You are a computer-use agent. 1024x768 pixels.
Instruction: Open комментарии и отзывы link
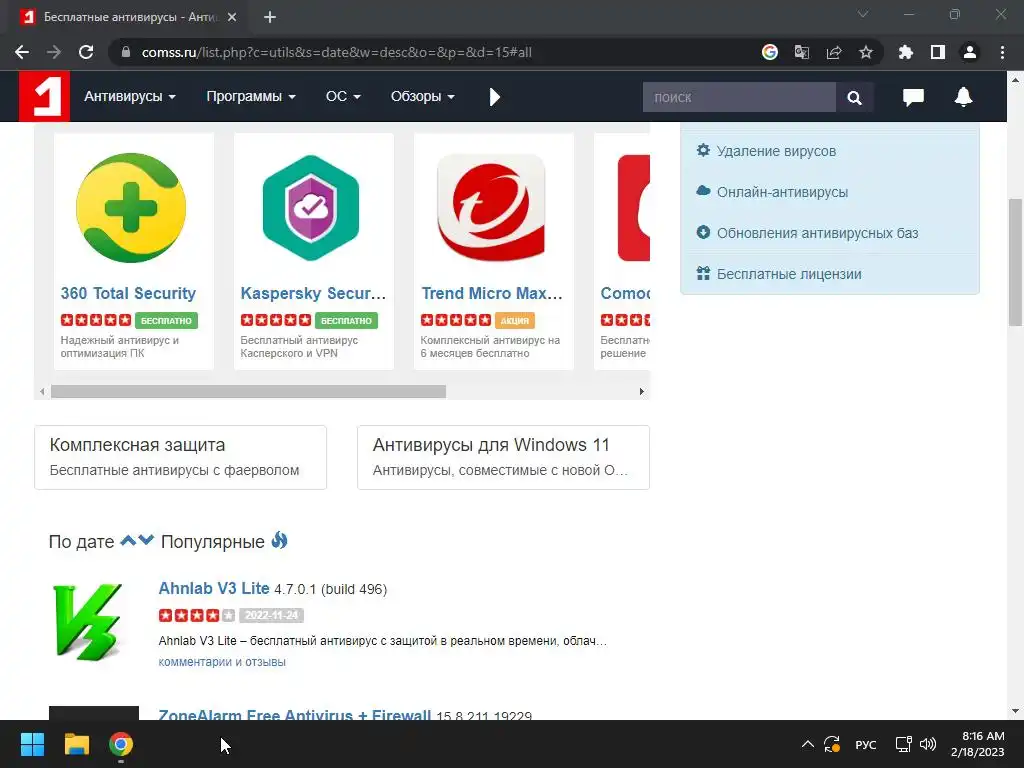click(x=222, y=662)
